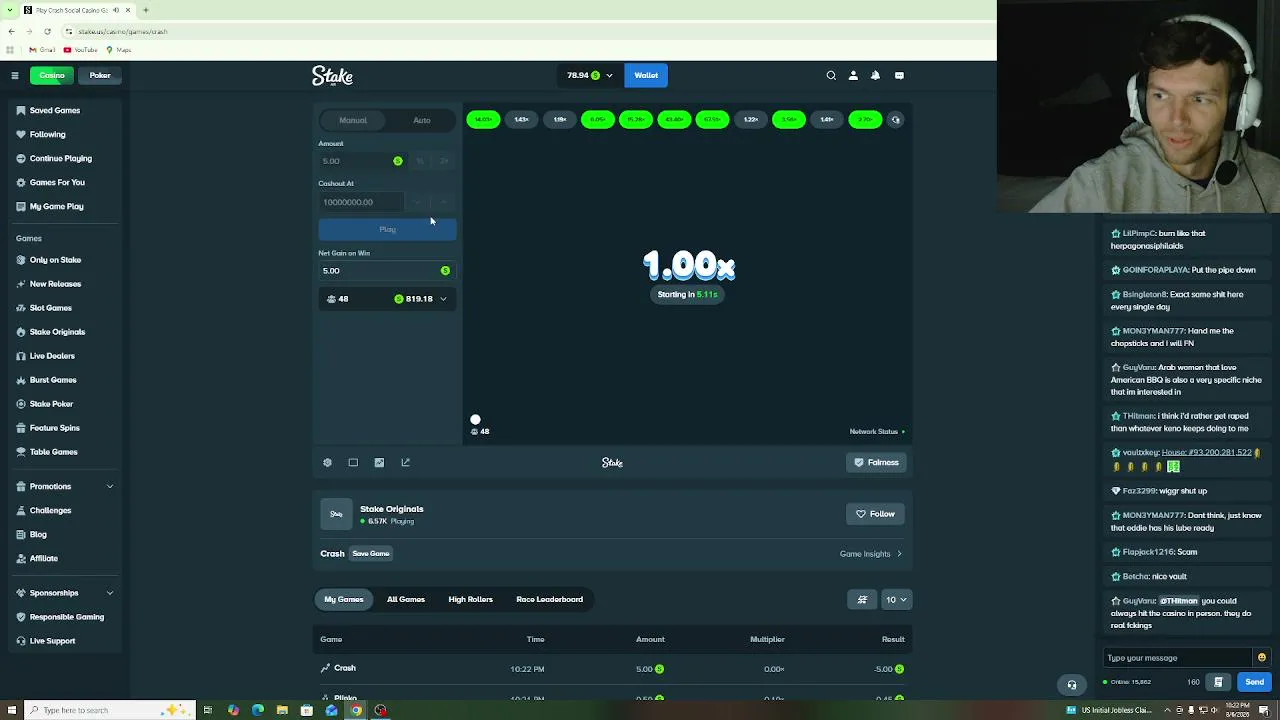Open Following in sidebar
Viewport: 1280px width, 720px height.
[x=47, y=134]
